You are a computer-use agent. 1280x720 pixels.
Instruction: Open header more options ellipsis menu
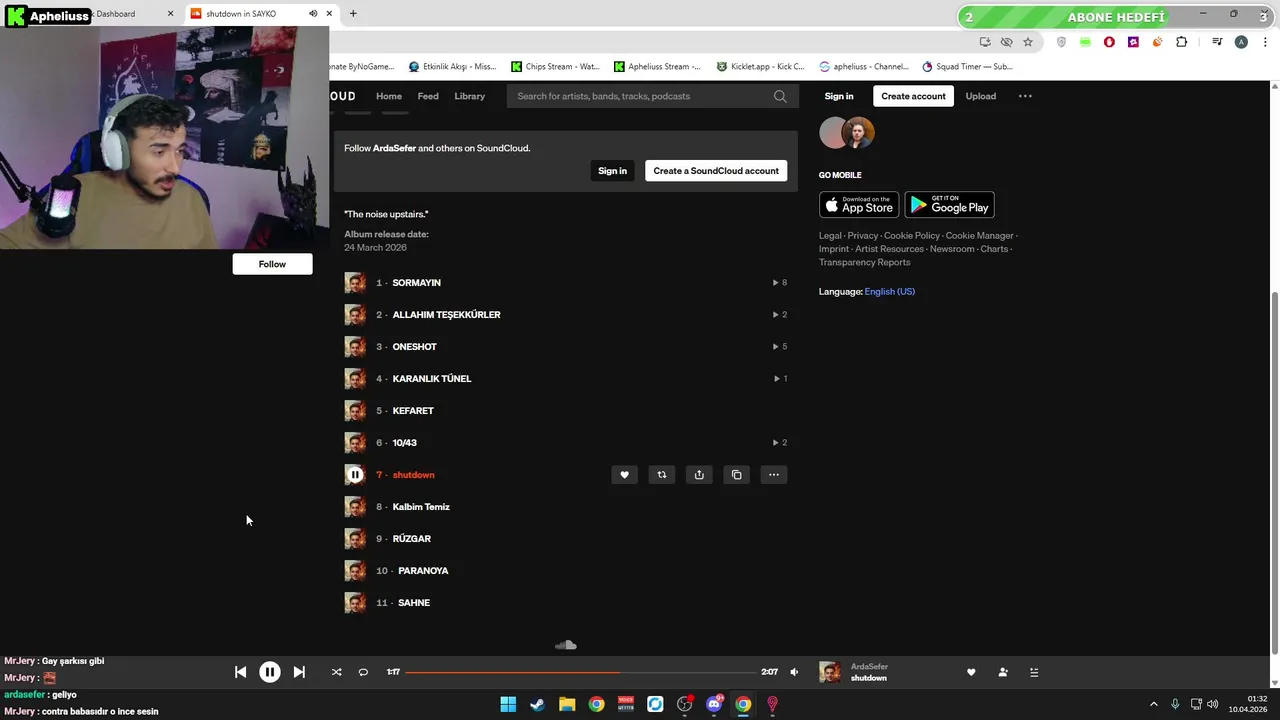pyautogui.click(x=1025, y=96)
